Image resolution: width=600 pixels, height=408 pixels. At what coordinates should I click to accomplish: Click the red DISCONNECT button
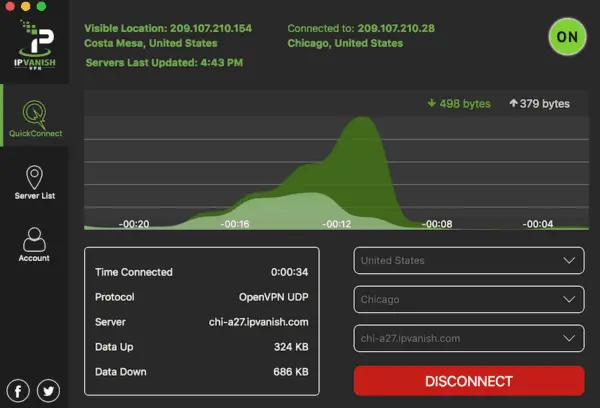469,381
